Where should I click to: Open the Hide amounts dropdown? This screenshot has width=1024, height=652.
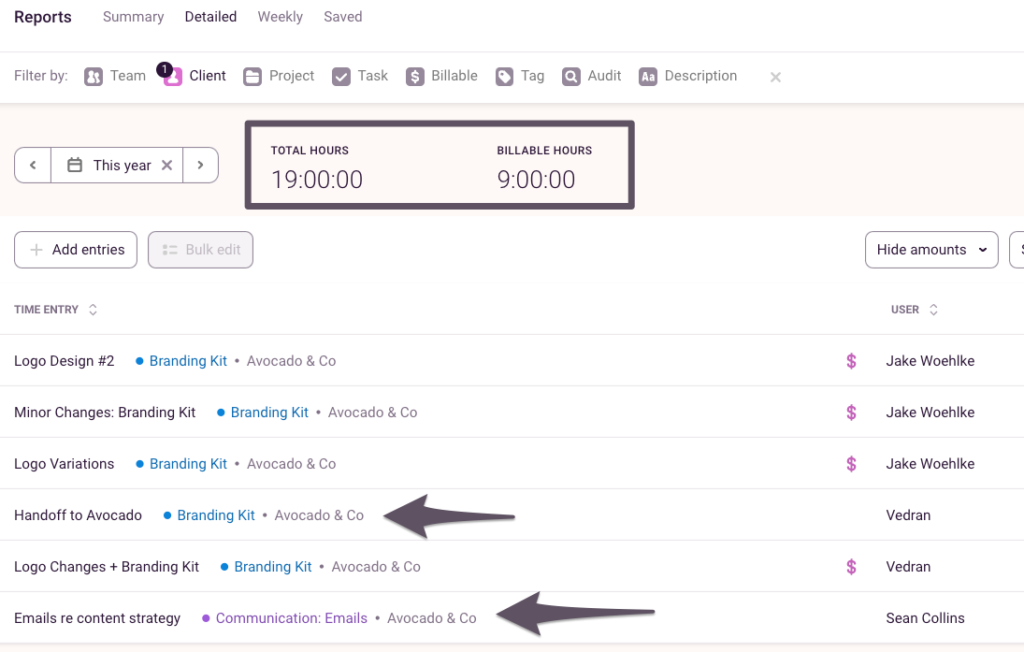pos(930,250)
